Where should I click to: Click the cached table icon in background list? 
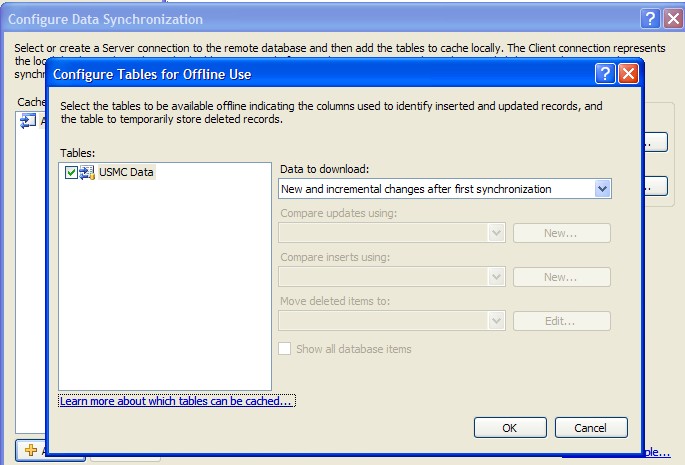[27, 122]
